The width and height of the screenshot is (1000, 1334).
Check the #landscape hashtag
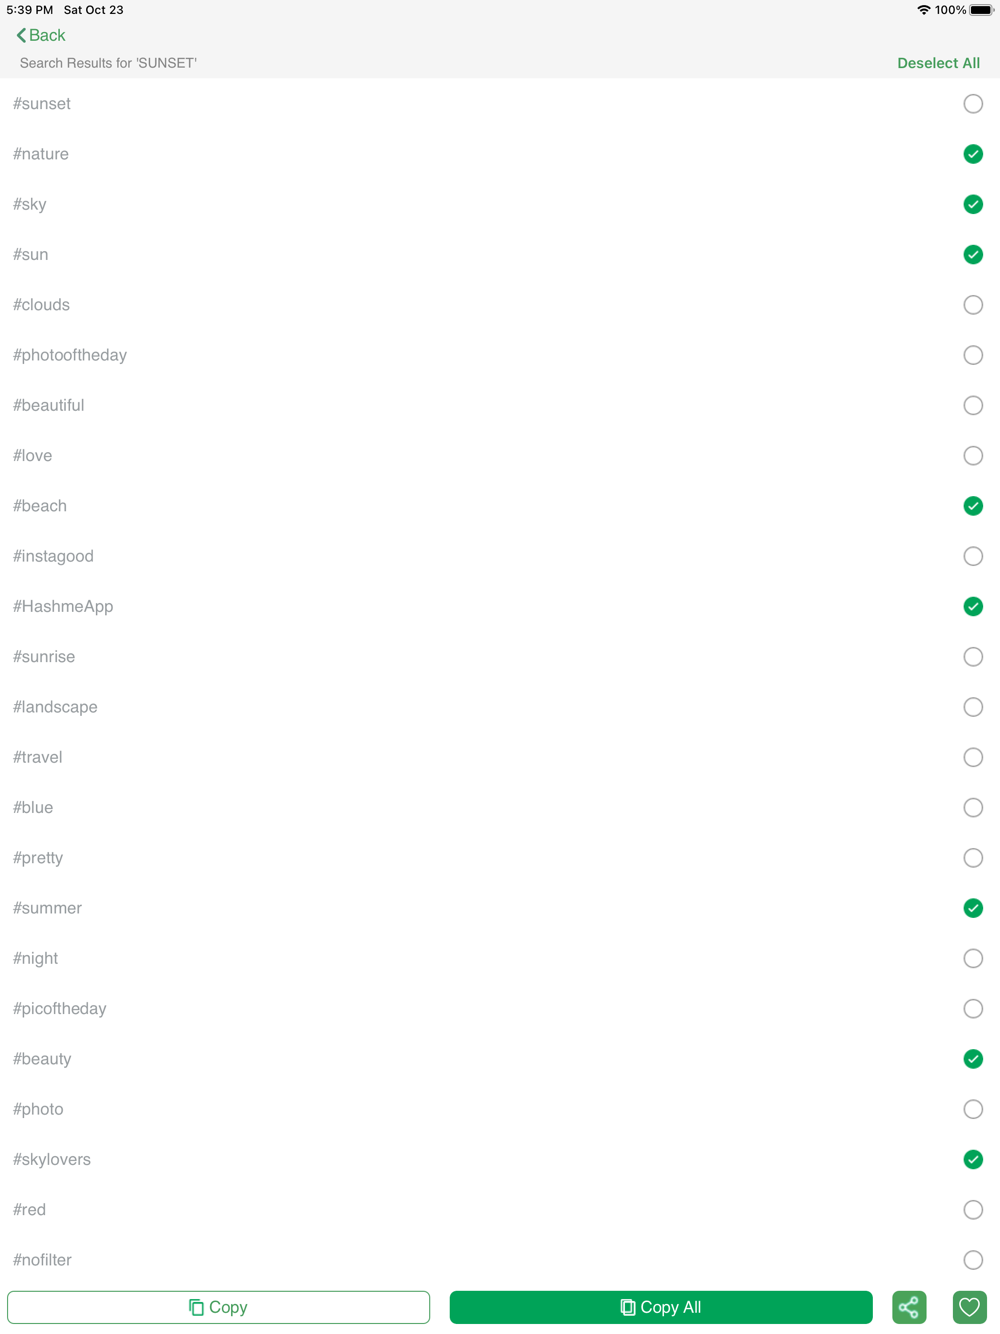973,707
